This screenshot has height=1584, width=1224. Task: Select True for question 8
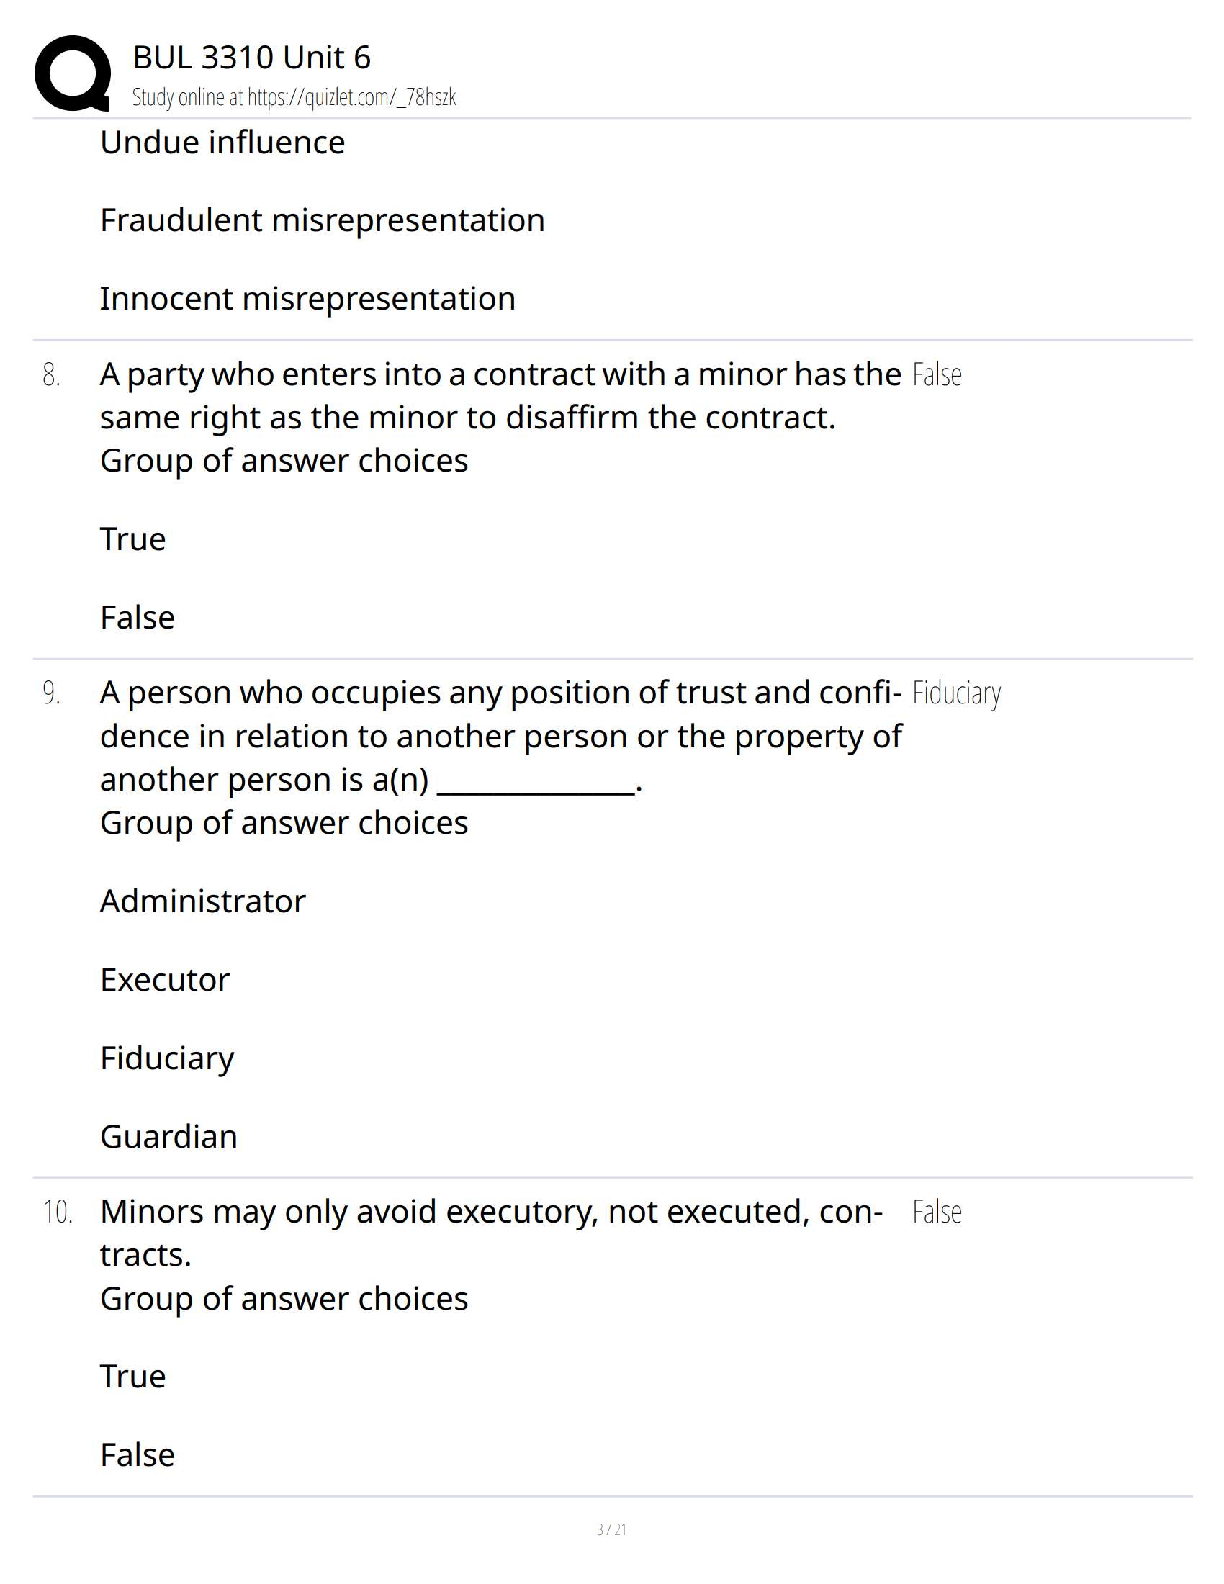[133, 539]
